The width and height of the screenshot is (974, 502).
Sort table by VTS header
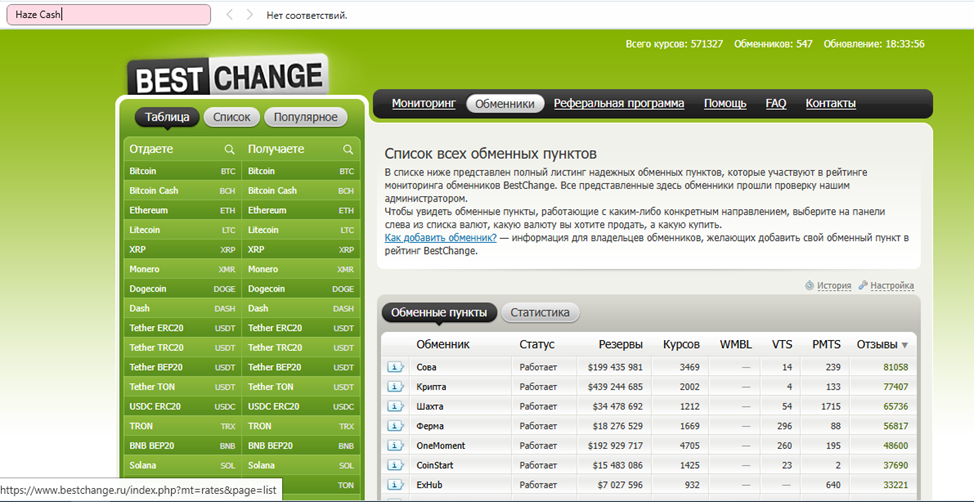tap(782, 344)
